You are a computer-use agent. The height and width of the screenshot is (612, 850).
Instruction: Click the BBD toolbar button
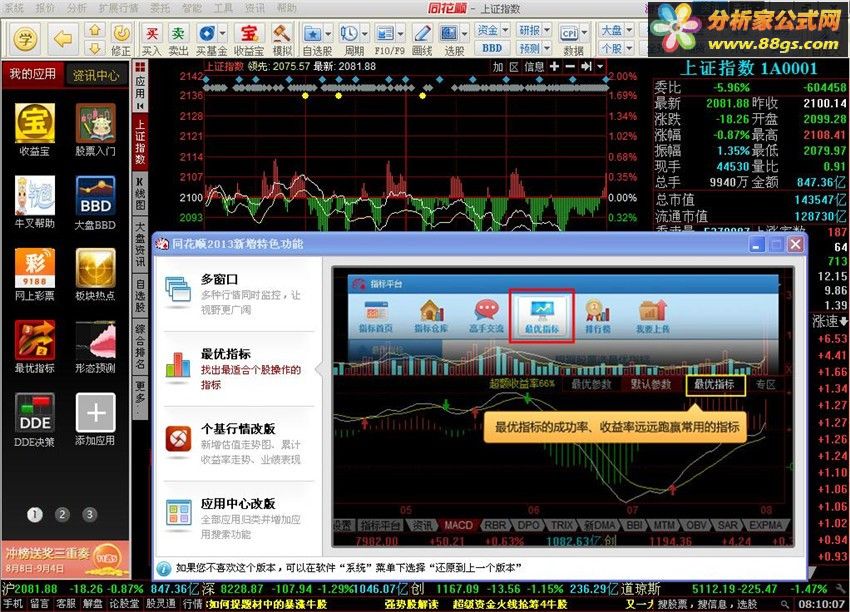[492, 48]
